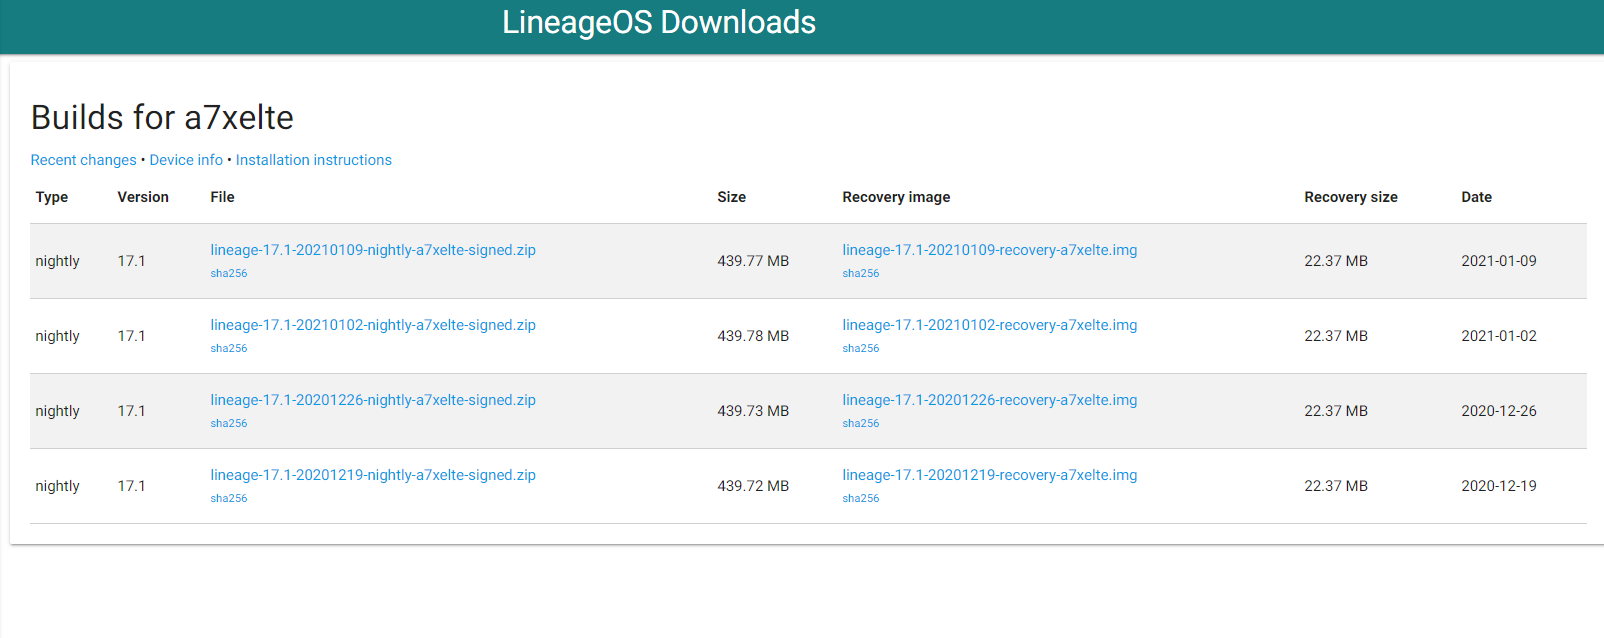The width and height of the screenshot is (1604, 638).
Task: Select the 2021-01-09 date cell
Action: tap(1499, 261)
